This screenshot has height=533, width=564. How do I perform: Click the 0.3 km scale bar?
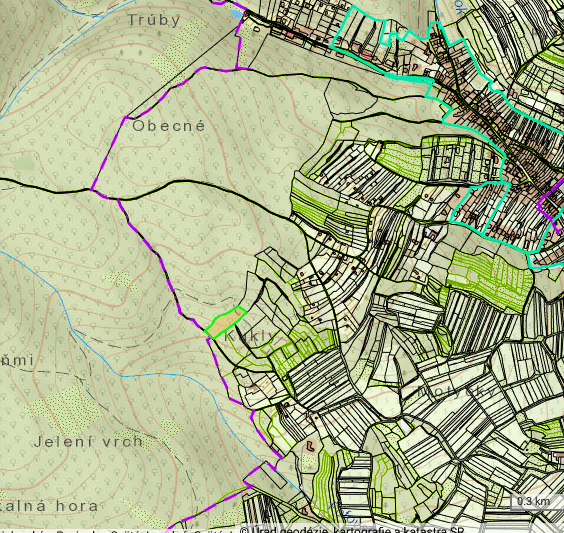pyautogui.click(x=533, y=501)
